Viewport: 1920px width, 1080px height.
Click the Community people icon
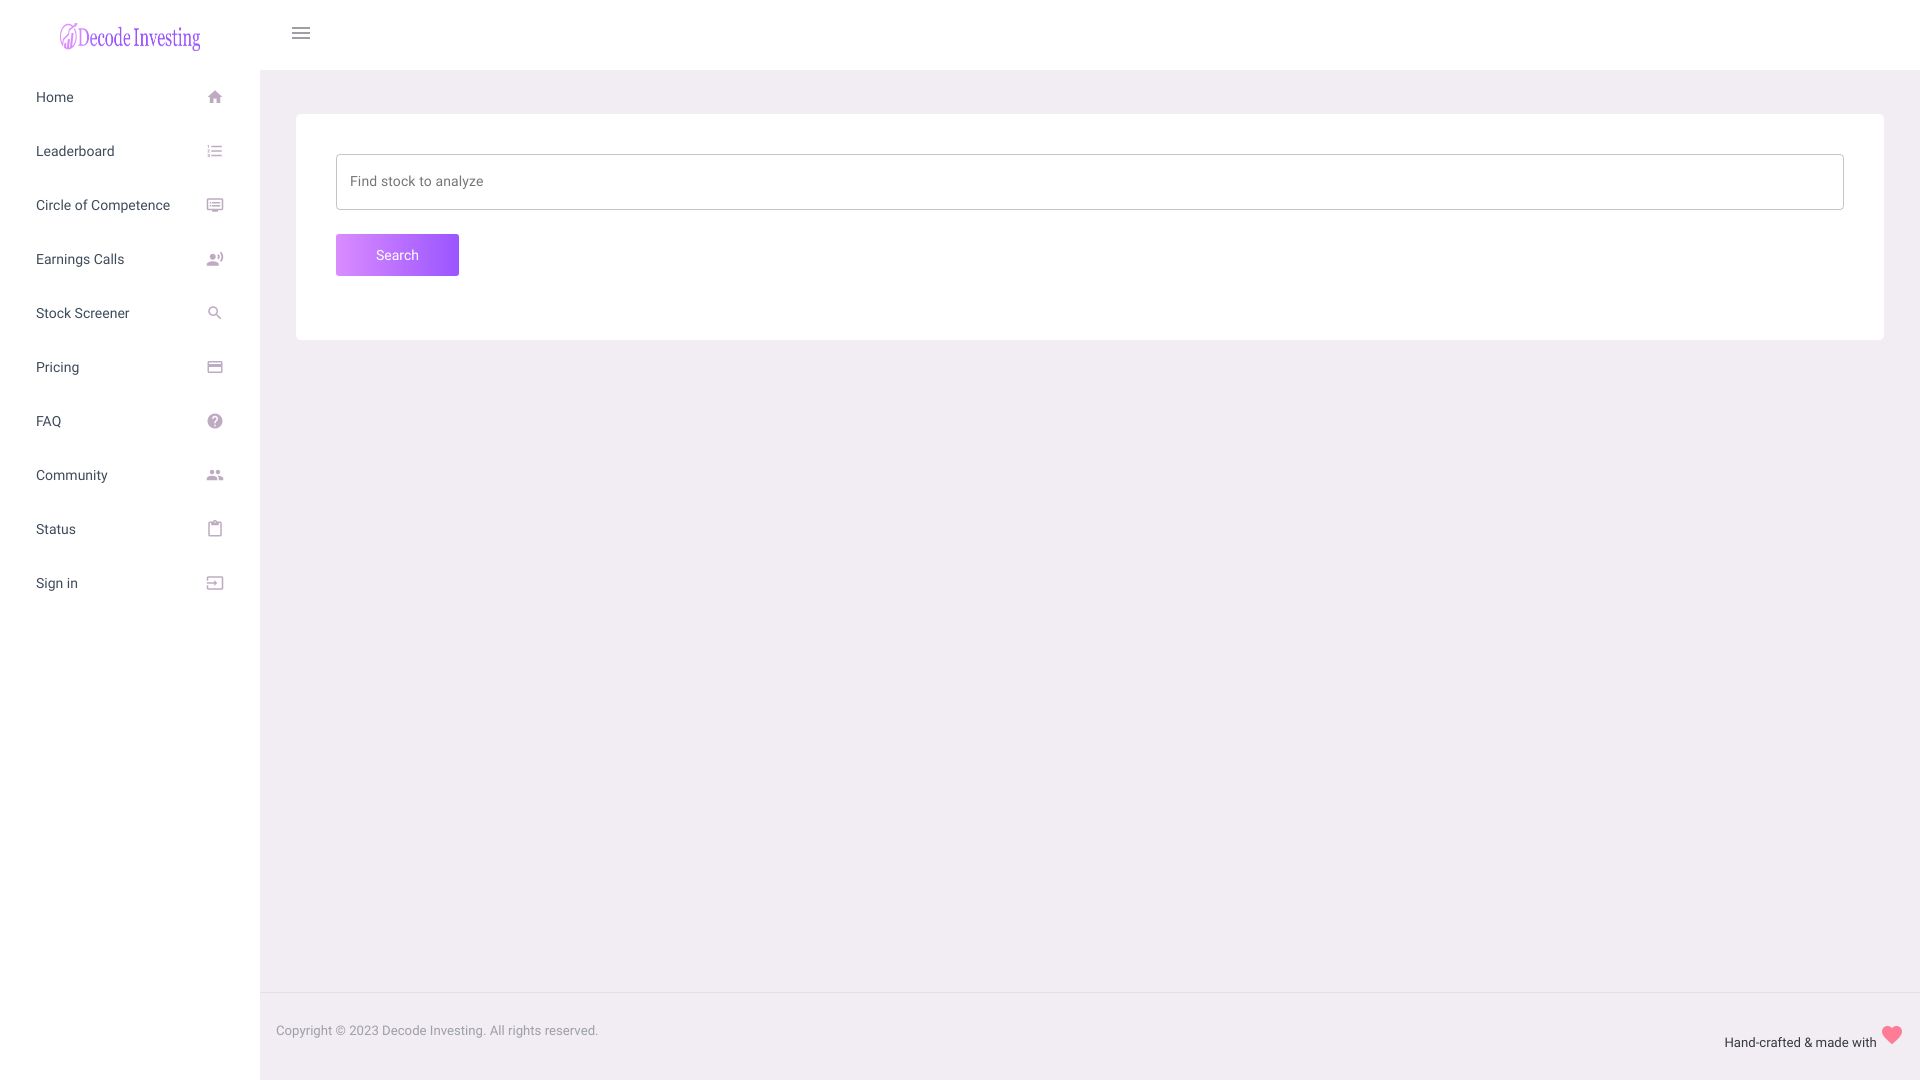pos(215,475)
